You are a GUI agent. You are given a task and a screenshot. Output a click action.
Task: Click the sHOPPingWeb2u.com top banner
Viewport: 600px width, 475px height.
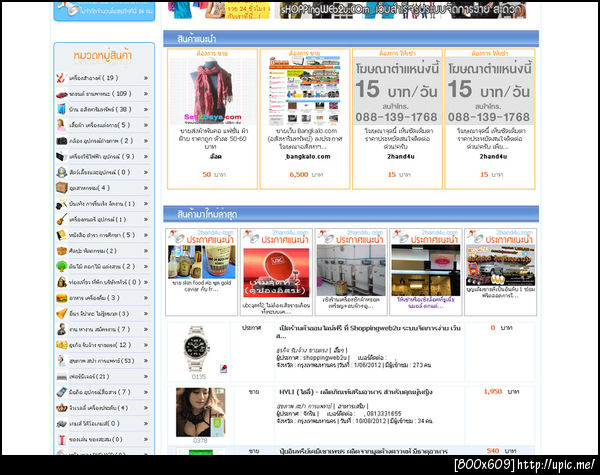[347, 10]
